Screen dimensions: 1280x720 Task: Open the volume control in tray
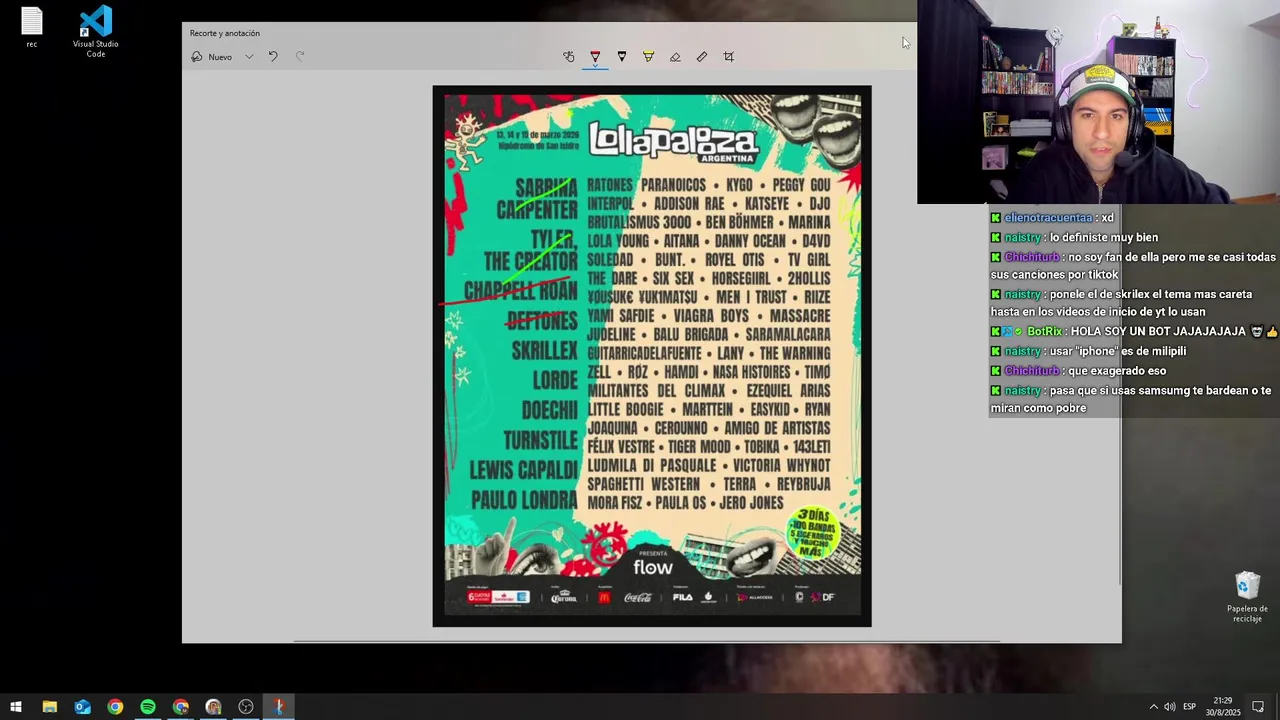1170,707
